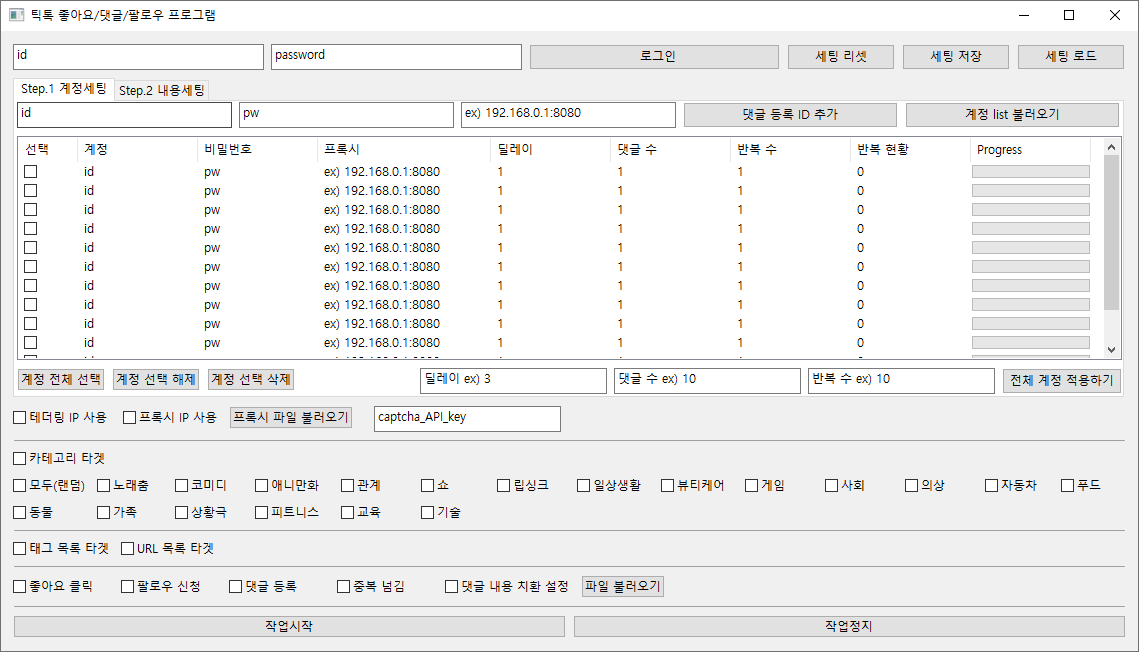Enable the 팔로우 신청 checkbox
Image resolution: width=1139 pixels, height=652 pixels.
127,587
